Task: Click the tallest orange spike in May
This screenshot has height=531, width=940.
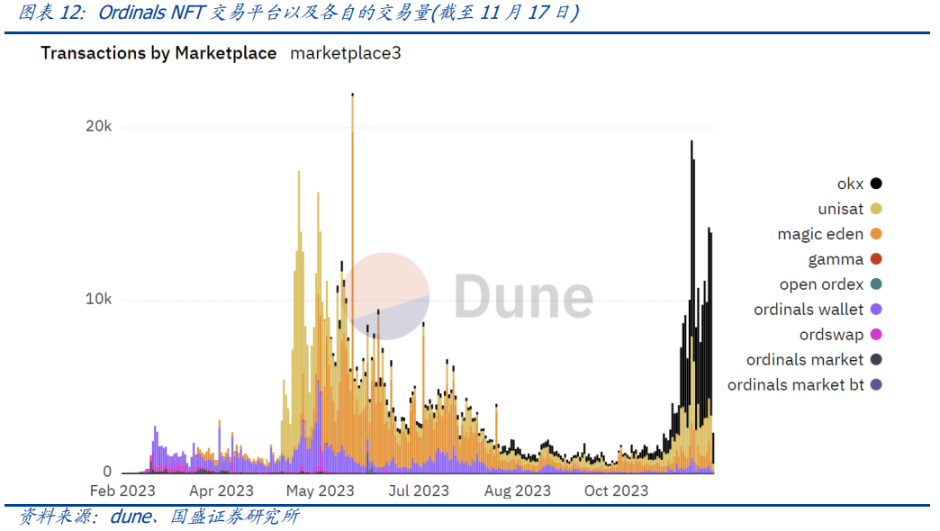Action: 352,282
